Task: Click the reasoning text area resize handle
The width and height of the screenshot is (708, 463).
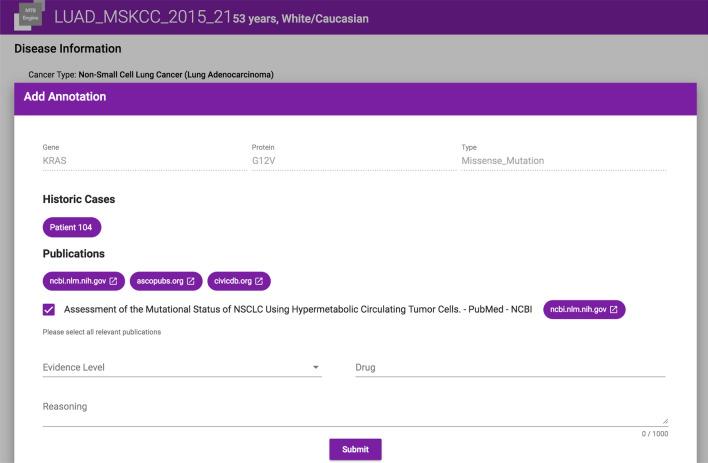Action: 665,421
